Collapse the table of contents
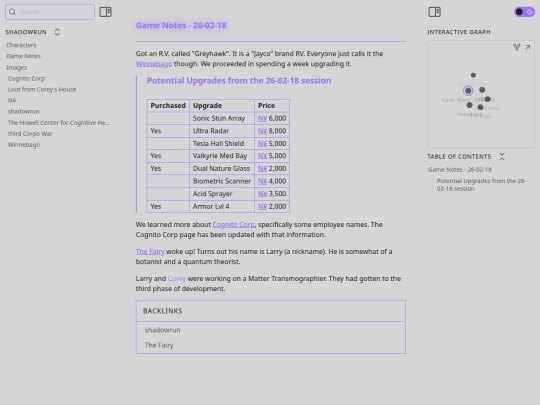Screen dimensions: 540x405 (x=502, y=157)
